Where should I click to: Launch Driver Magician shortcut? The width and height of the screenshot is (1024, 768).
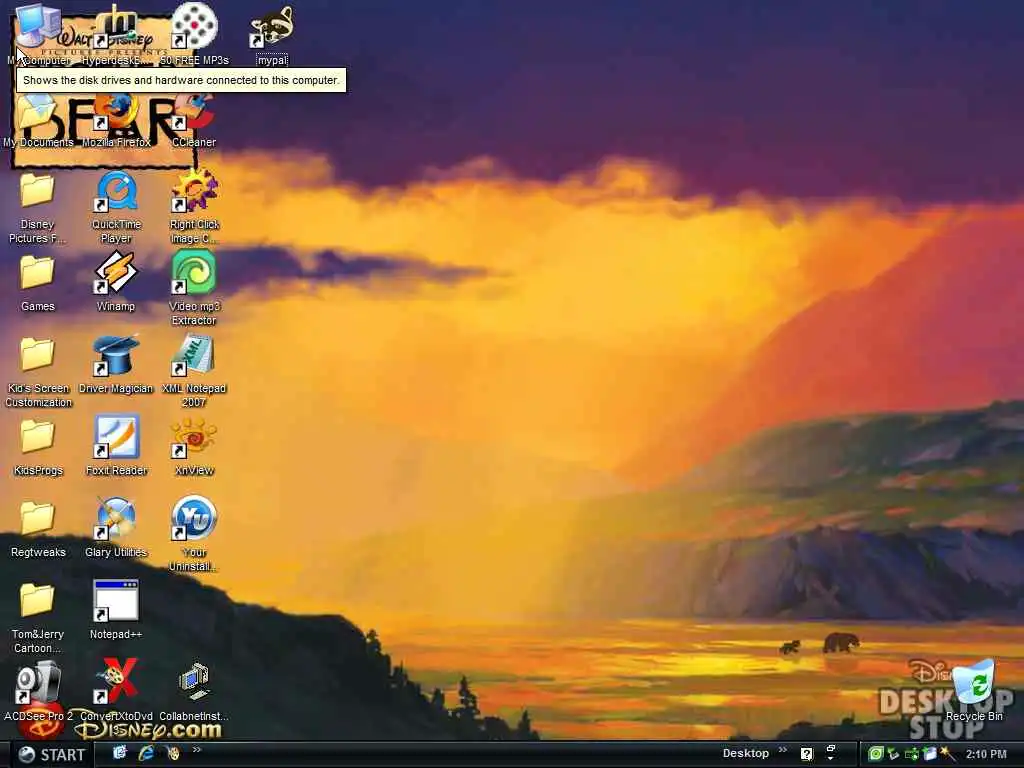click(x=116, y=366)
